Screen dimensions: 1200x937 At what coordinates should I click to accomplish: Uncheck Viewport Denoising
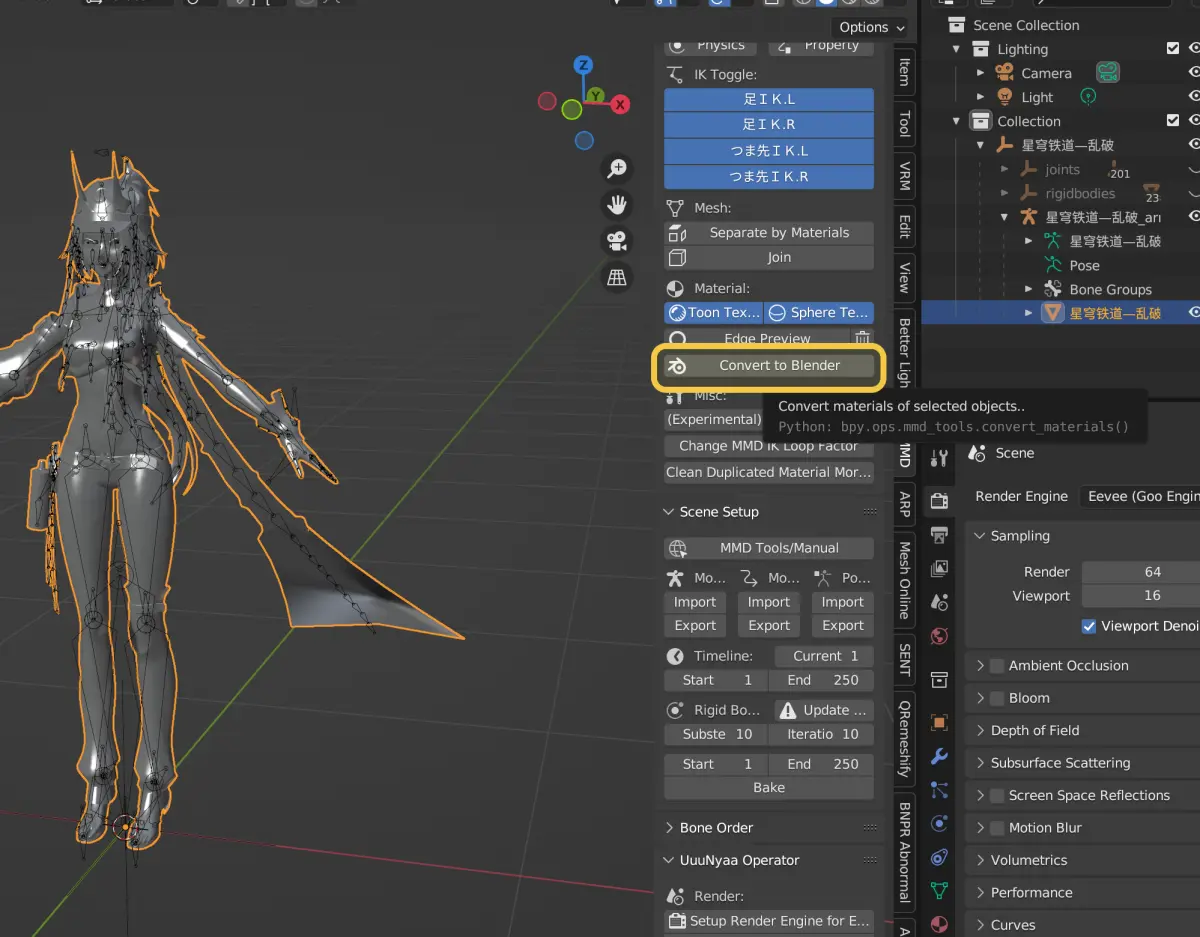1089,626
